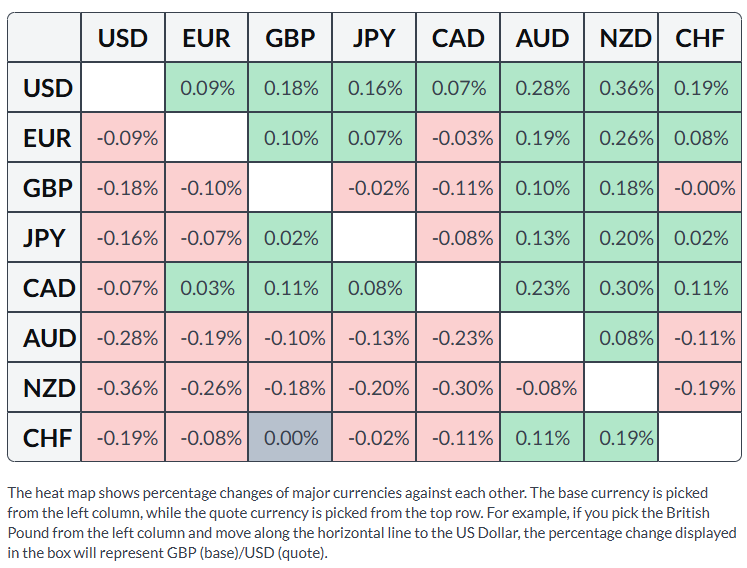Click the GBP/CHF -0.00% cell
The image size is (747, 568).
[700, 188]
